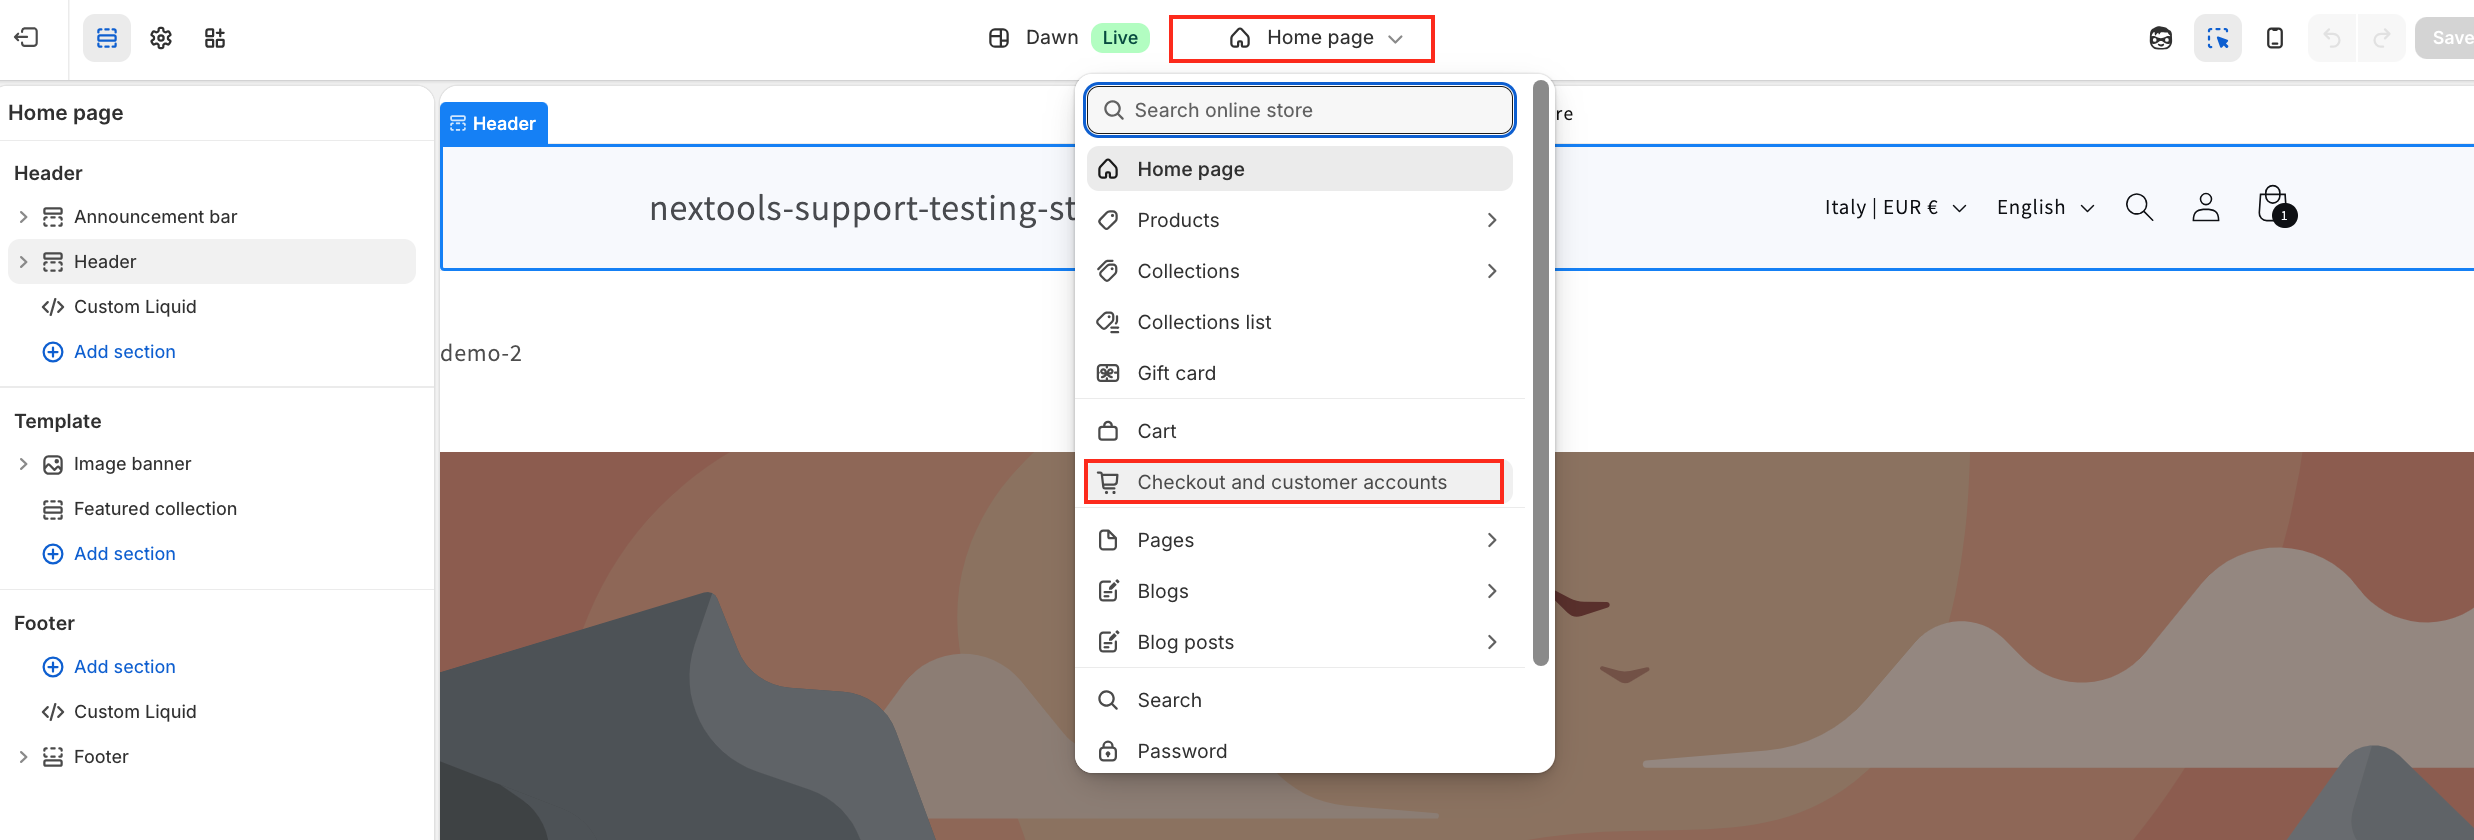Viewport: 2474px width, 840px height.
Task: Open theme settings gear icon
Action: pyautogui.click(x=161, y=38)
